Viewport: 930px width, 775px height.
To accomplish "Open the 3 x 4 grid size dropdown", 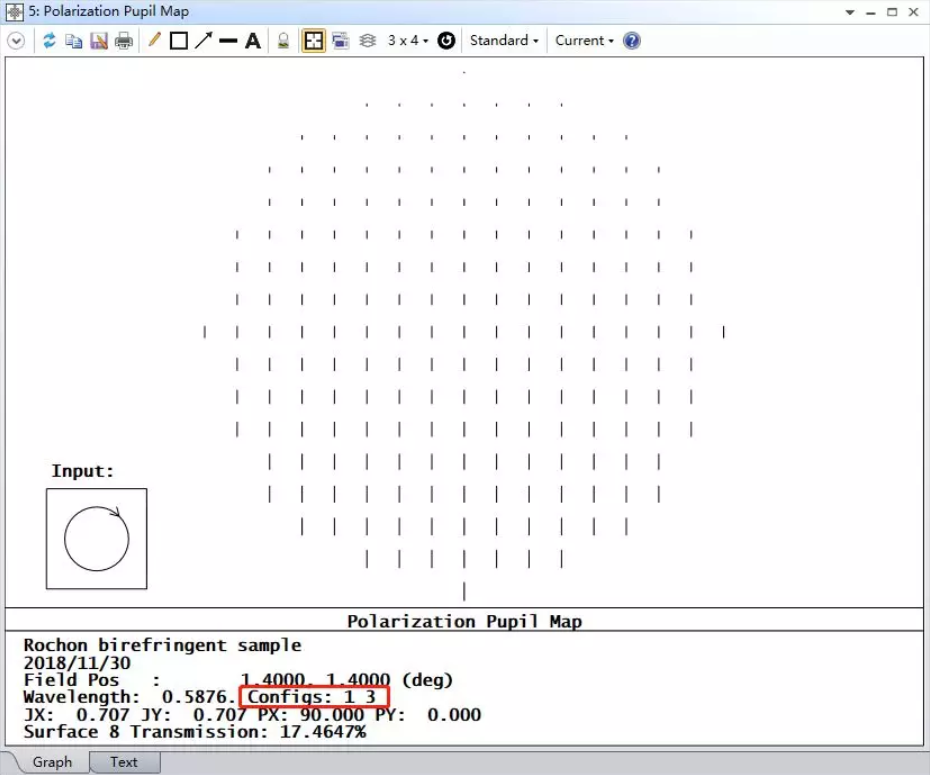I will click(x=408, y=41).
